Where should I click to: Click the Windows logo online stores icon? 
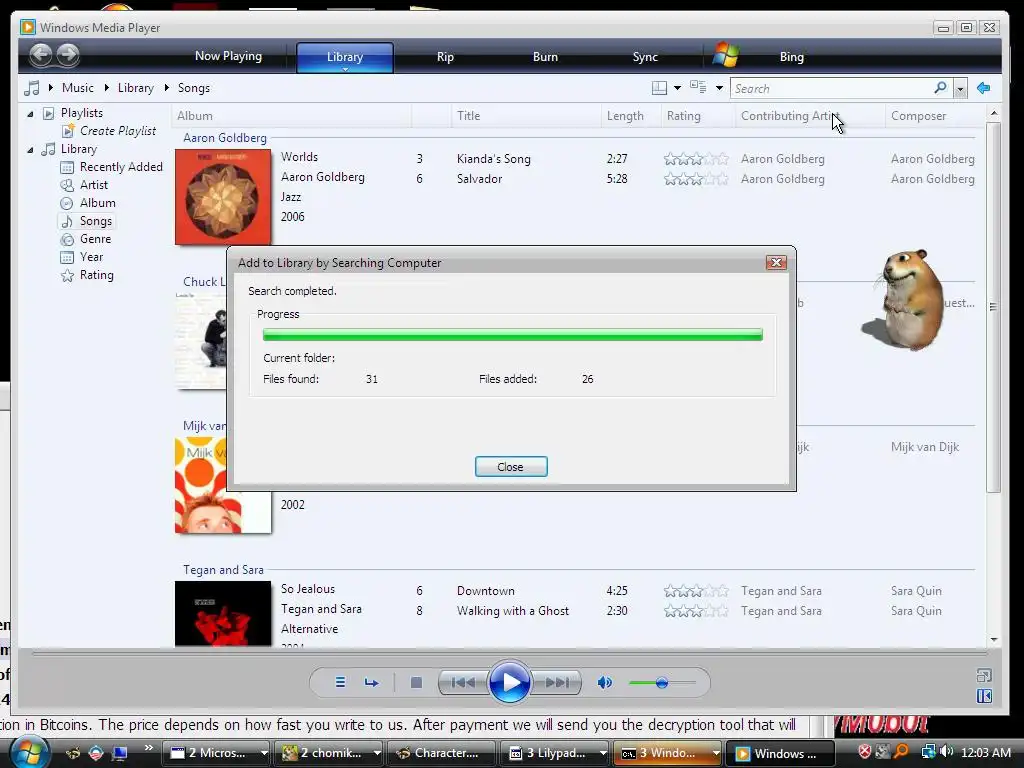tap(726, 55)
